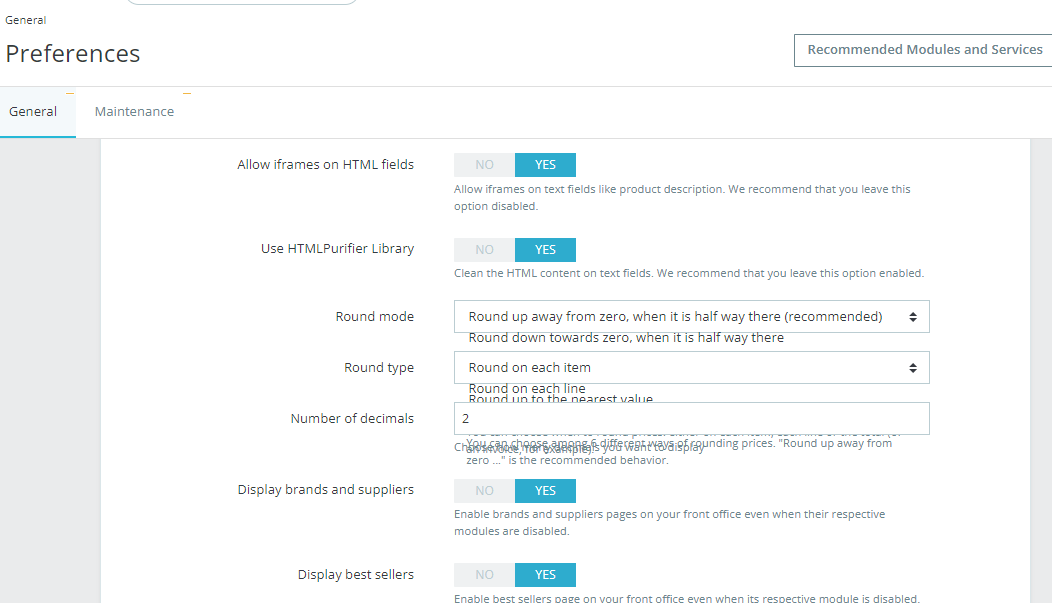This screenshot has width=1052, height=603.
Task: Select the General preferences tab
Action: pos(33,112)
